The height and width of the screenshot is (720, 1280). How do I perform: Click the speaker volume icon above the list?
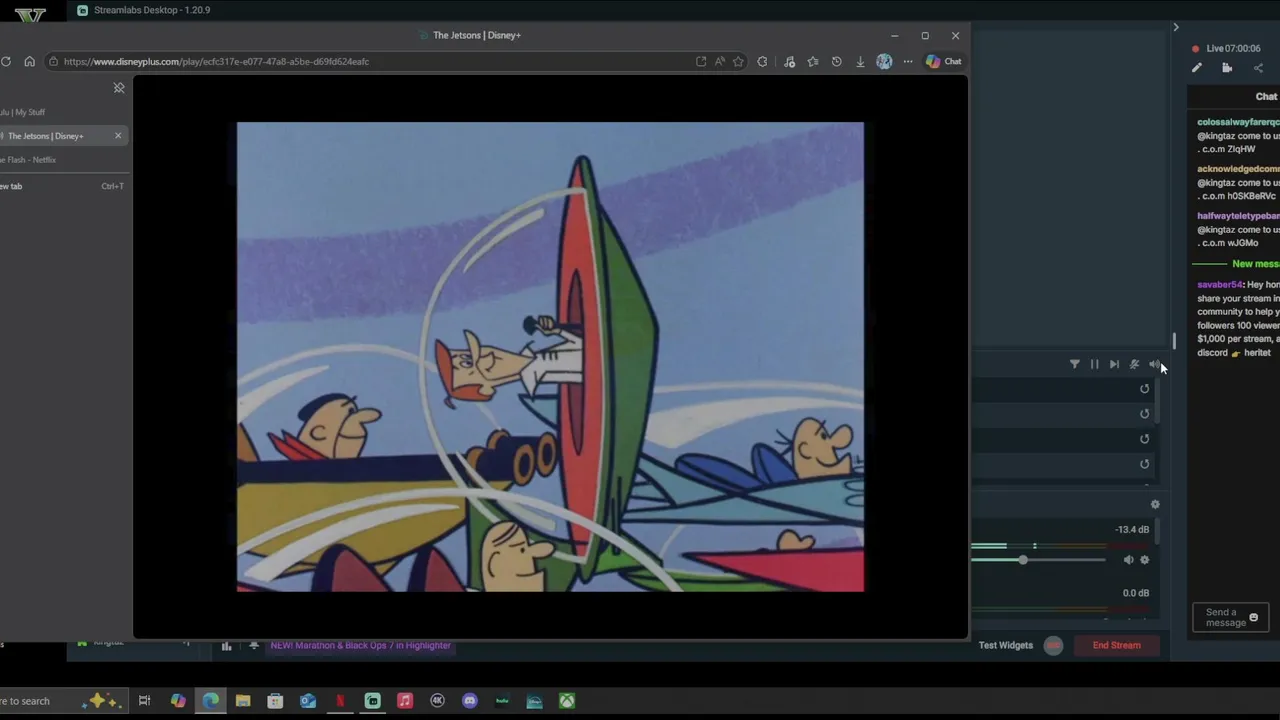coord(1154,364)
